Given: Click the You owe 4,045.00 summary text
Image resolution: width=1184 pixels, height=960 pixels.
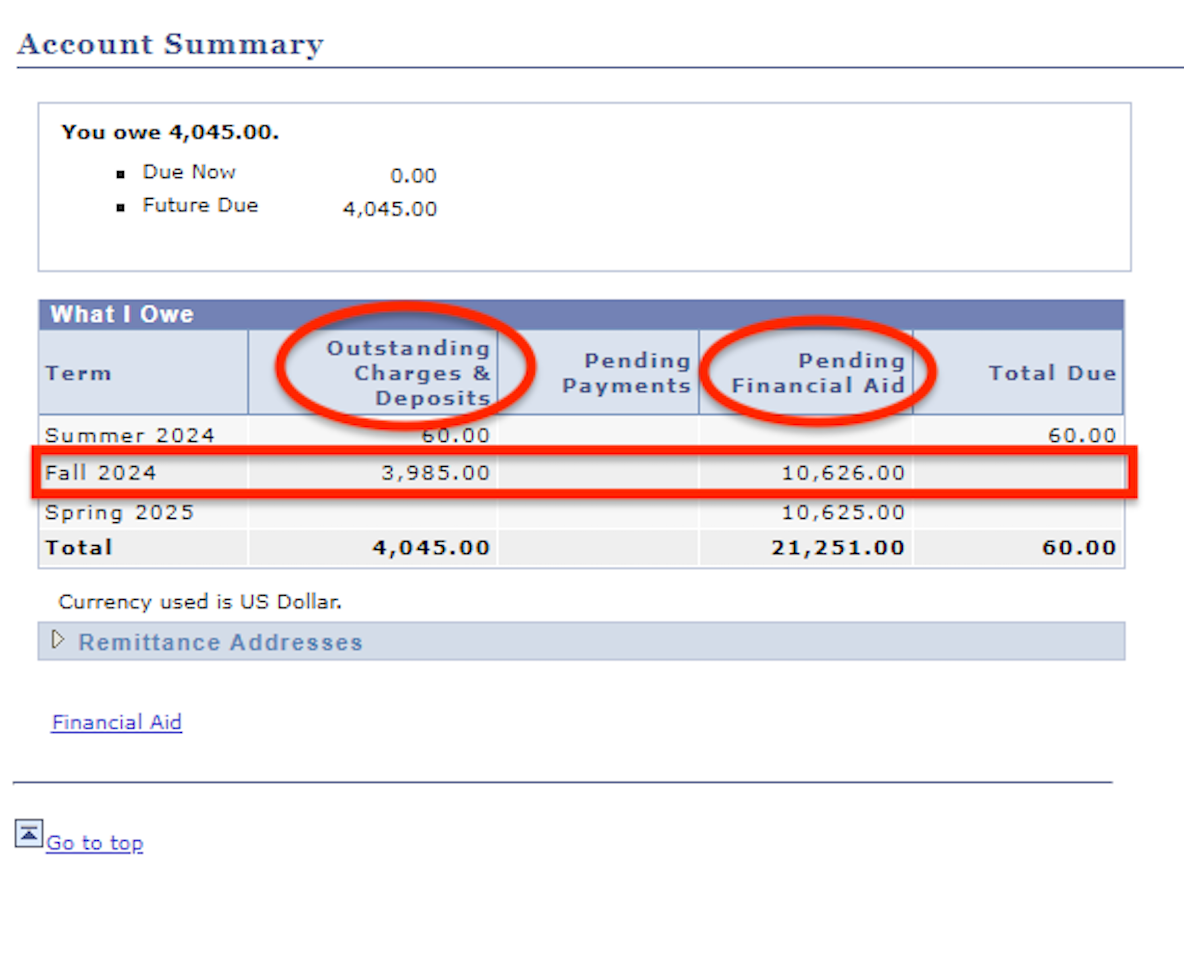Looking at the screenshot, I should (170, 131).
